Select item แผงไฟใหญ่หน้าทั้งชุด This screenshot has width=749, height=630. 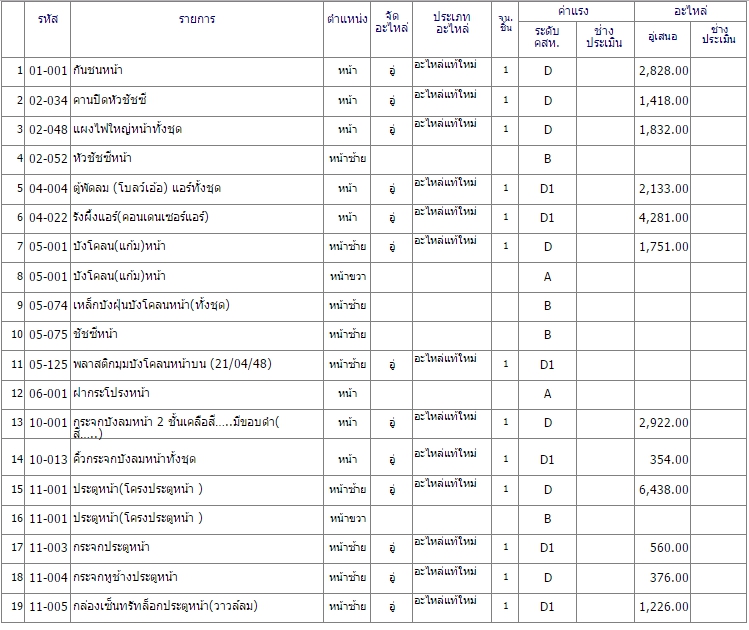pos(128,129)
